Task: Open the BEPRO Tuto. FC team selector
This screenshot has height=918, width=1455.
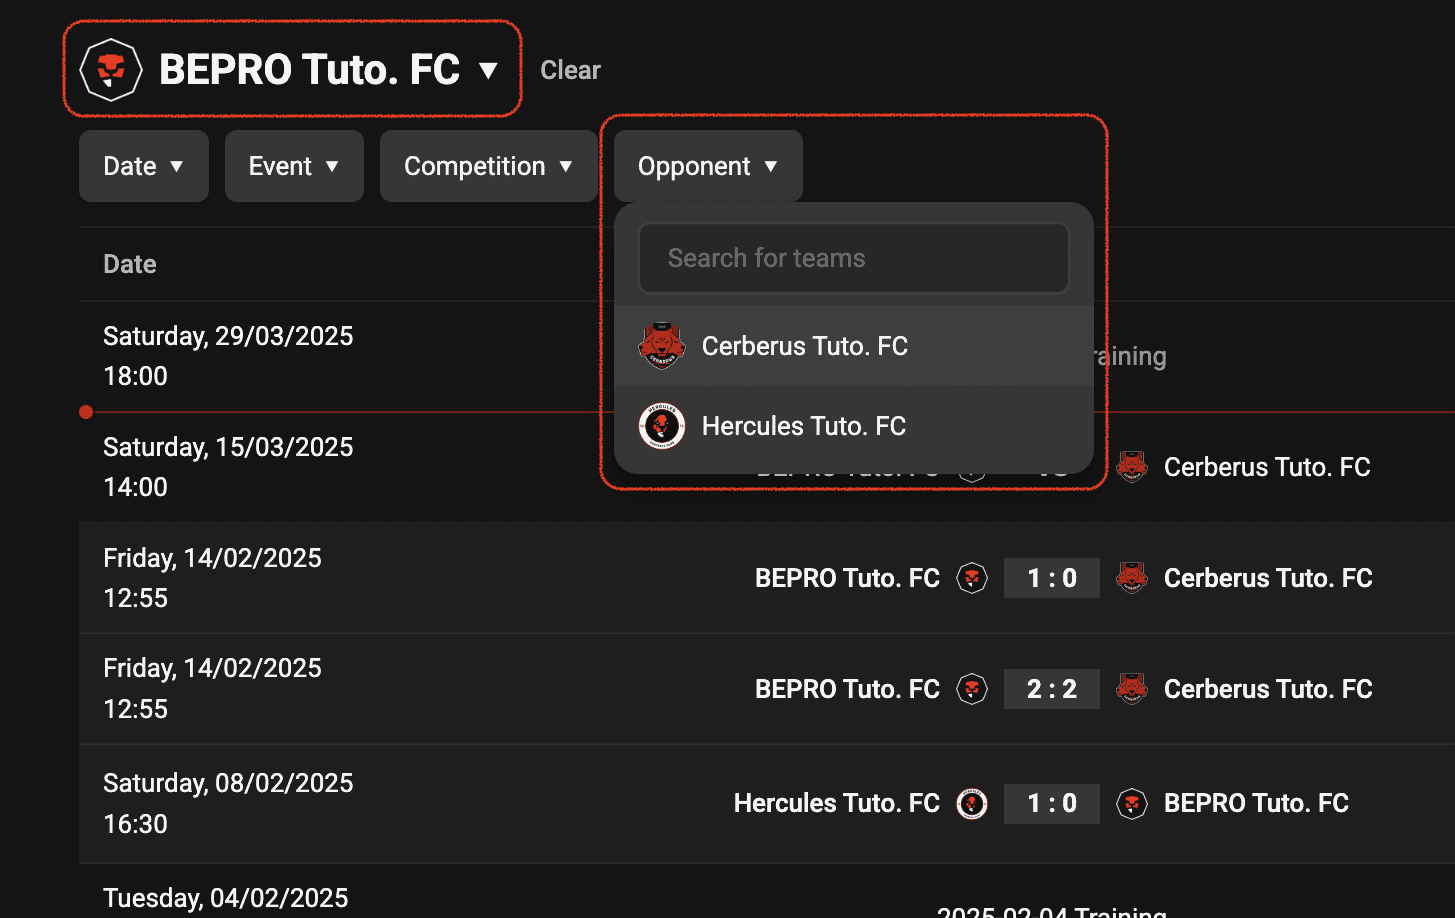Action: (x=292, y=69)
